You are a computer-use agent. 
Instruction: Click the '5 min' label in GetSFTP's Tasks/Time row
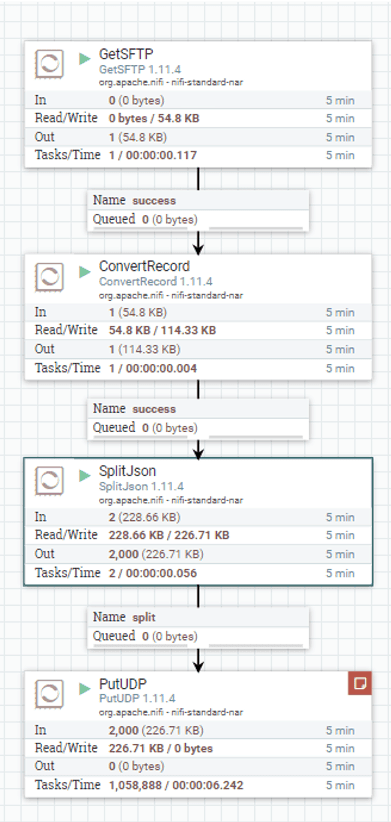pyautogui.click(x=340, y=155)
